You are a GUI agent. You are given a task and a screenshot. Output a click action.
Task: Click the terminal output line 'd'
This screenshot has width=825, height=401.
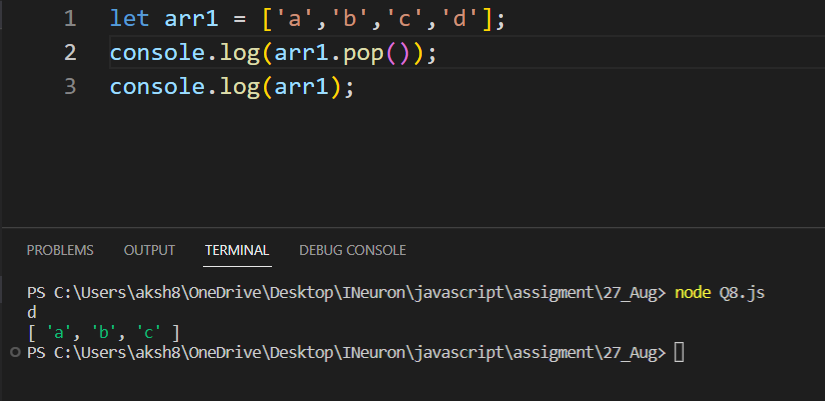(32, 313)
